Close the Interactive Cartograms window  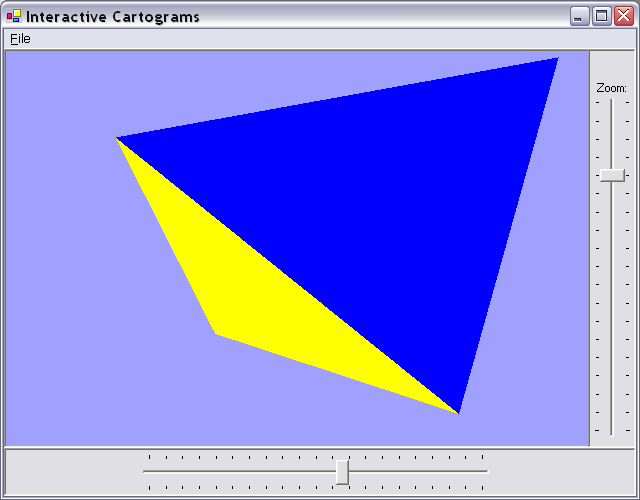(623, 16)
